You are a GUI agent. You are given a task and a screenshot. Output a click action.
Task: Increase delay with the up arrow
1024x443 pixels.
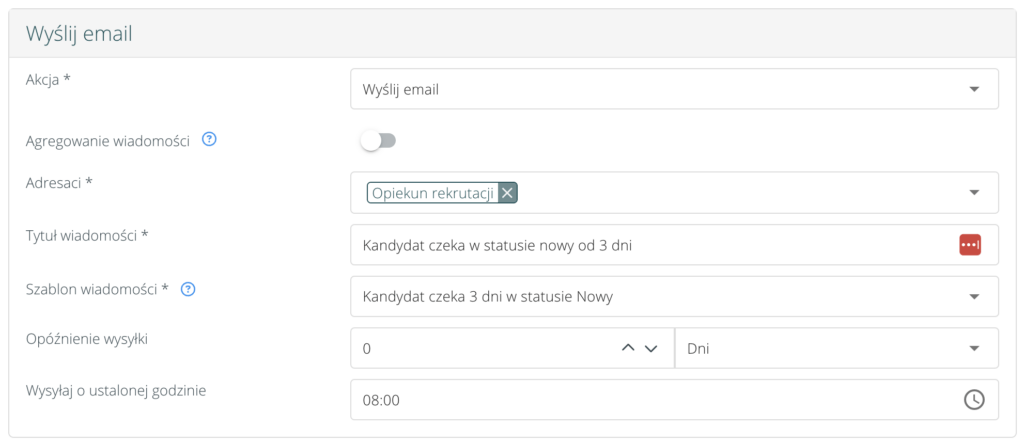tap(629, 348)
